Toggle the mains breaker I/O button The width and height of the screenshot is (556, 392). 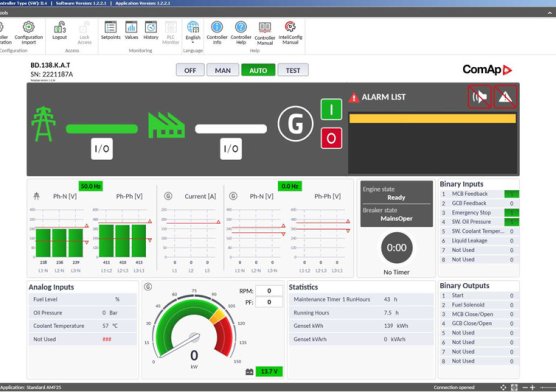102,149
